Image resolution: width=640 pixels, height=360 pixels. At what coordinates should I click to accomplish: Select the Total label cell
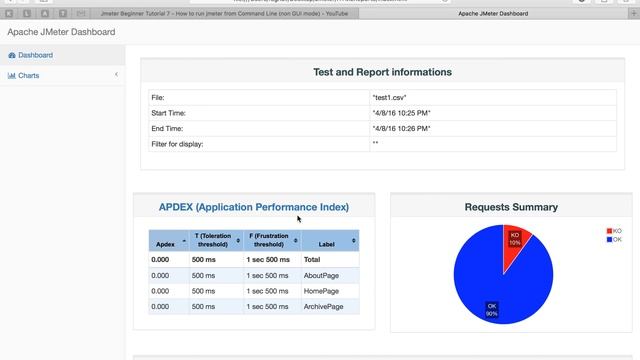[x=330, y=260]
